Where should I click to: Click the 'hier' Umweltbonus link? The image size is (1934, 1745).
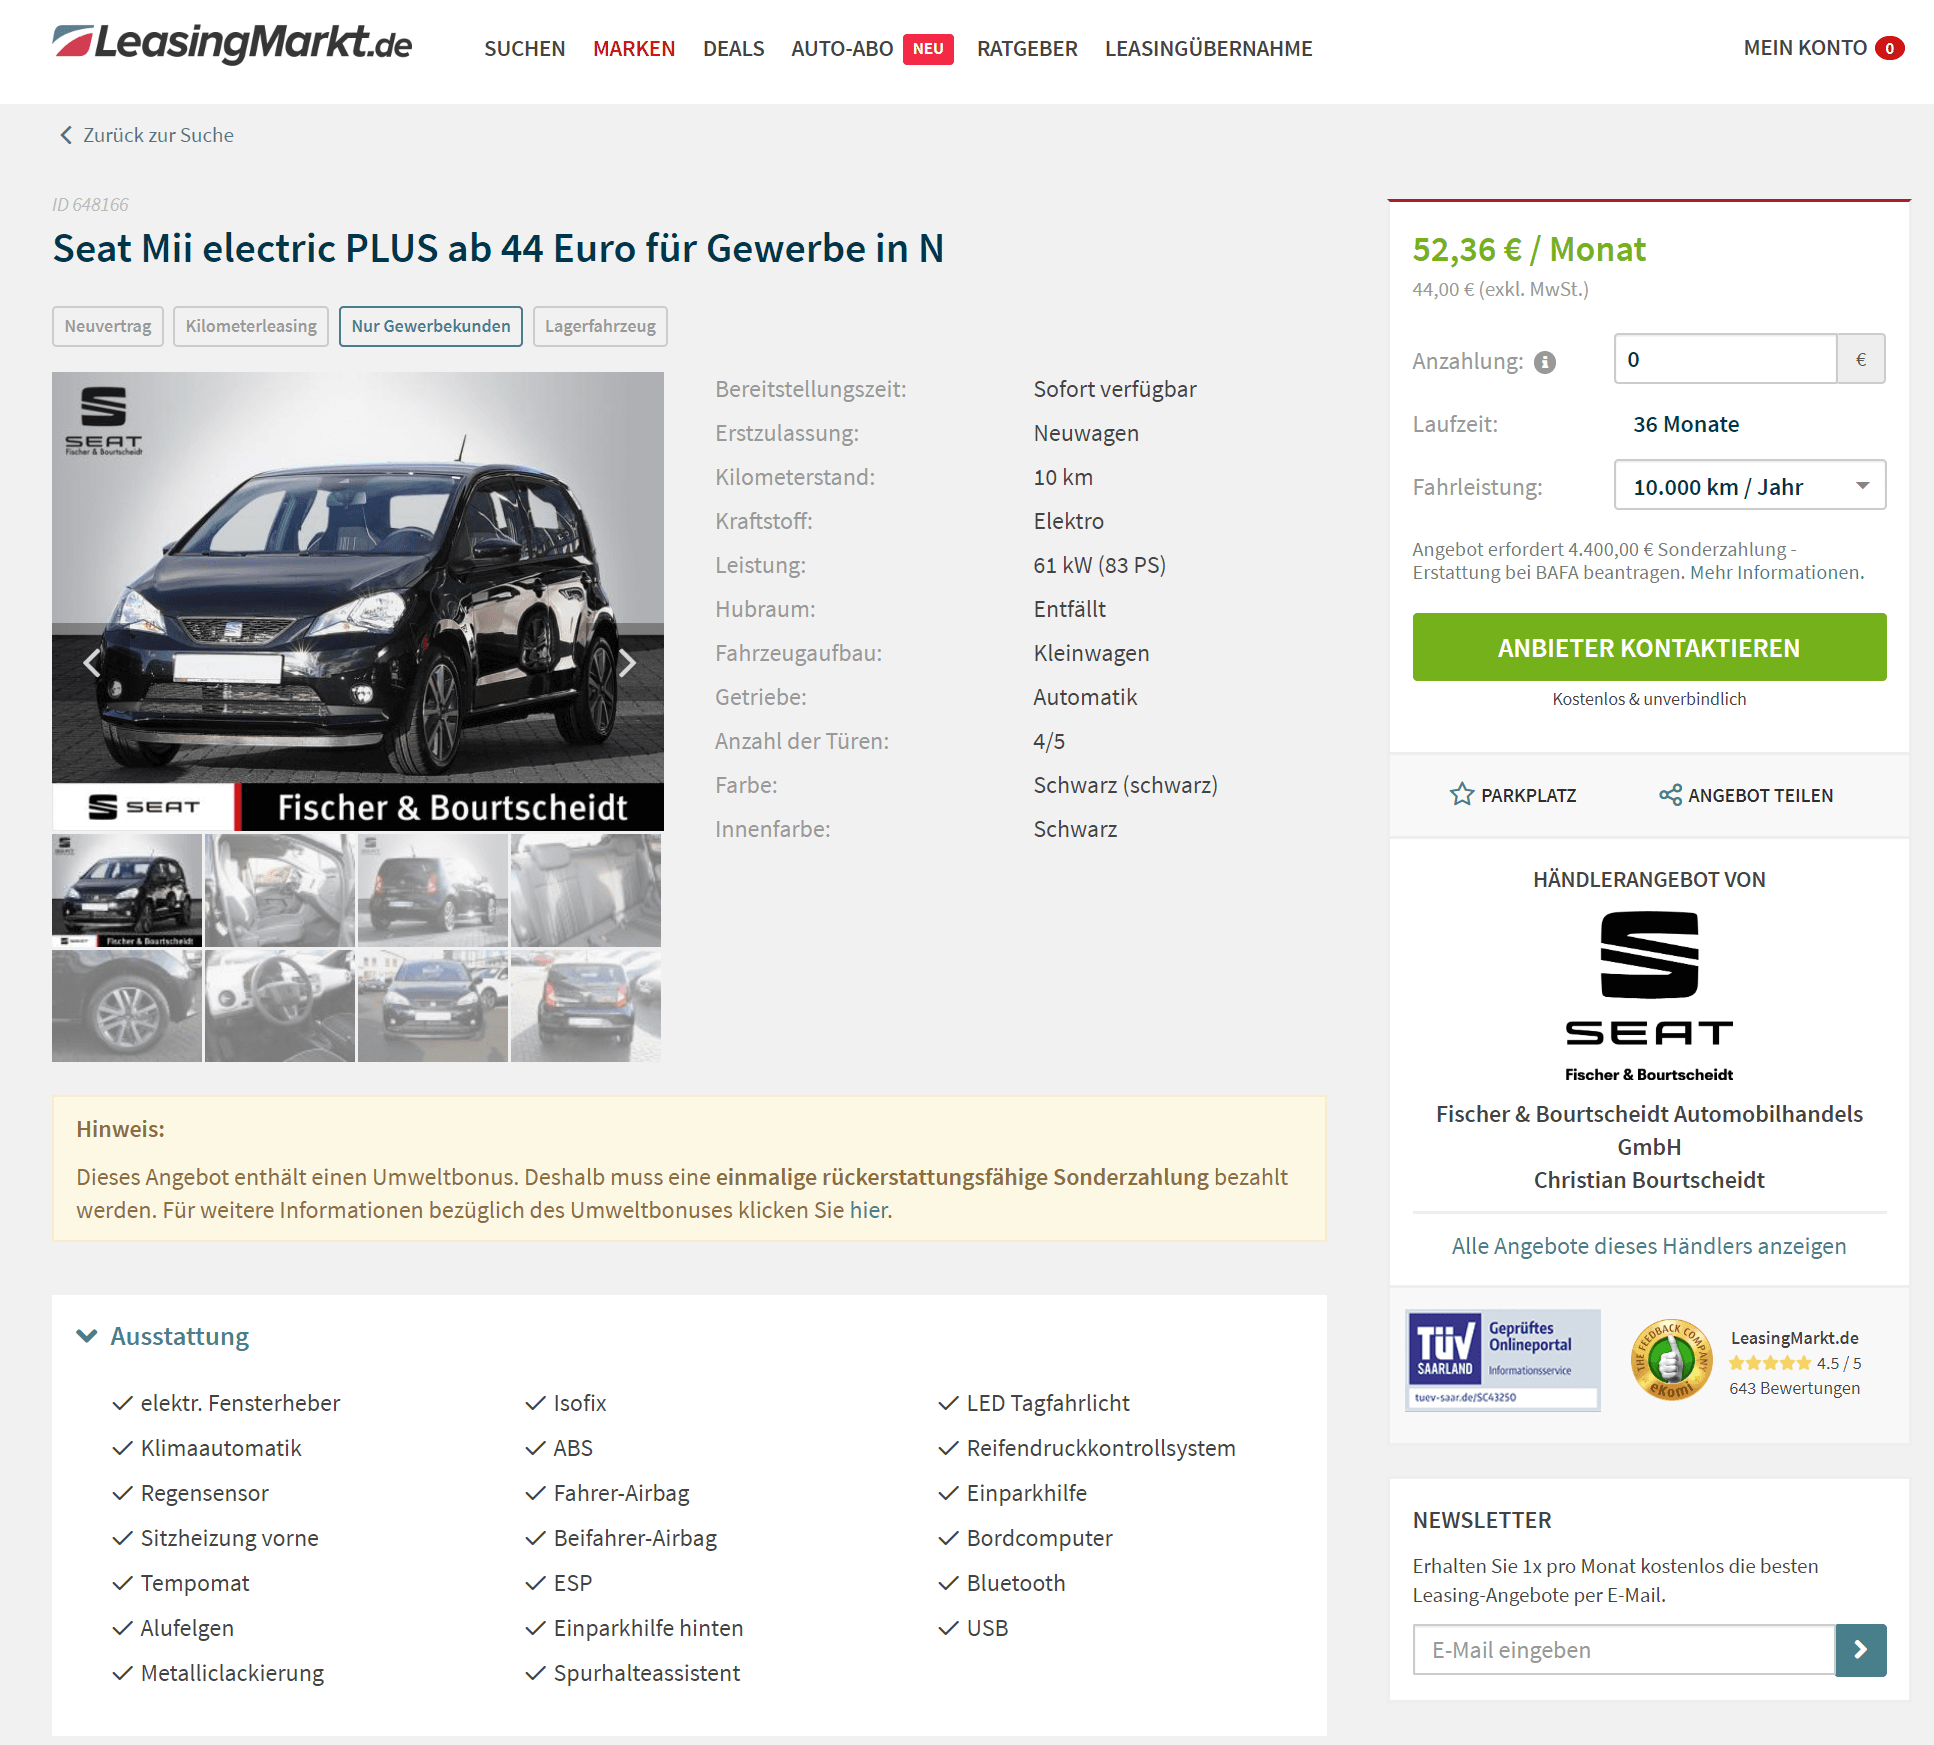coord(868,1210)
